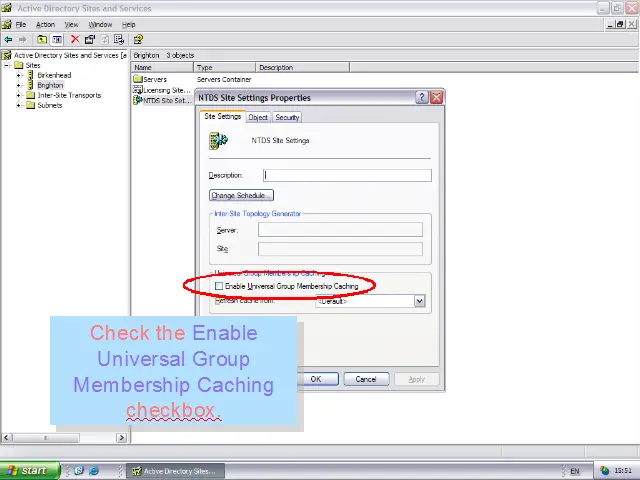Open the File menu
Screen dimensions: 640x480
[21, 24]
